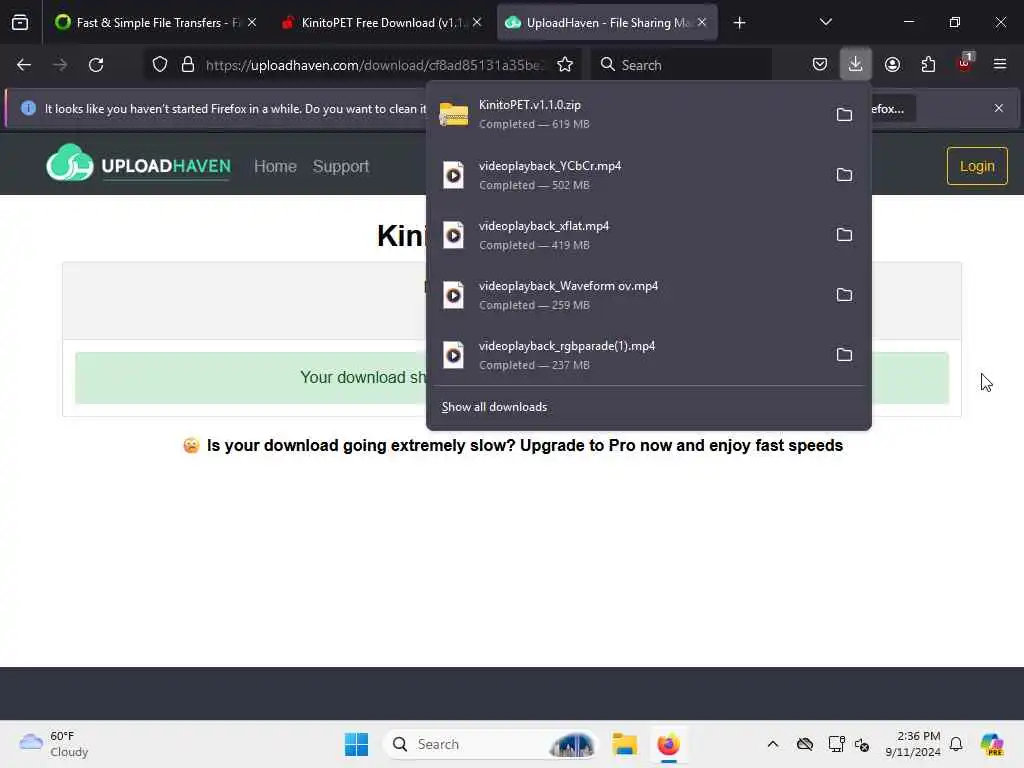The height and width of the screenshot is (768, 1024).
Task: Open the clock showing 2:36 PM
Action: (912, 744)
